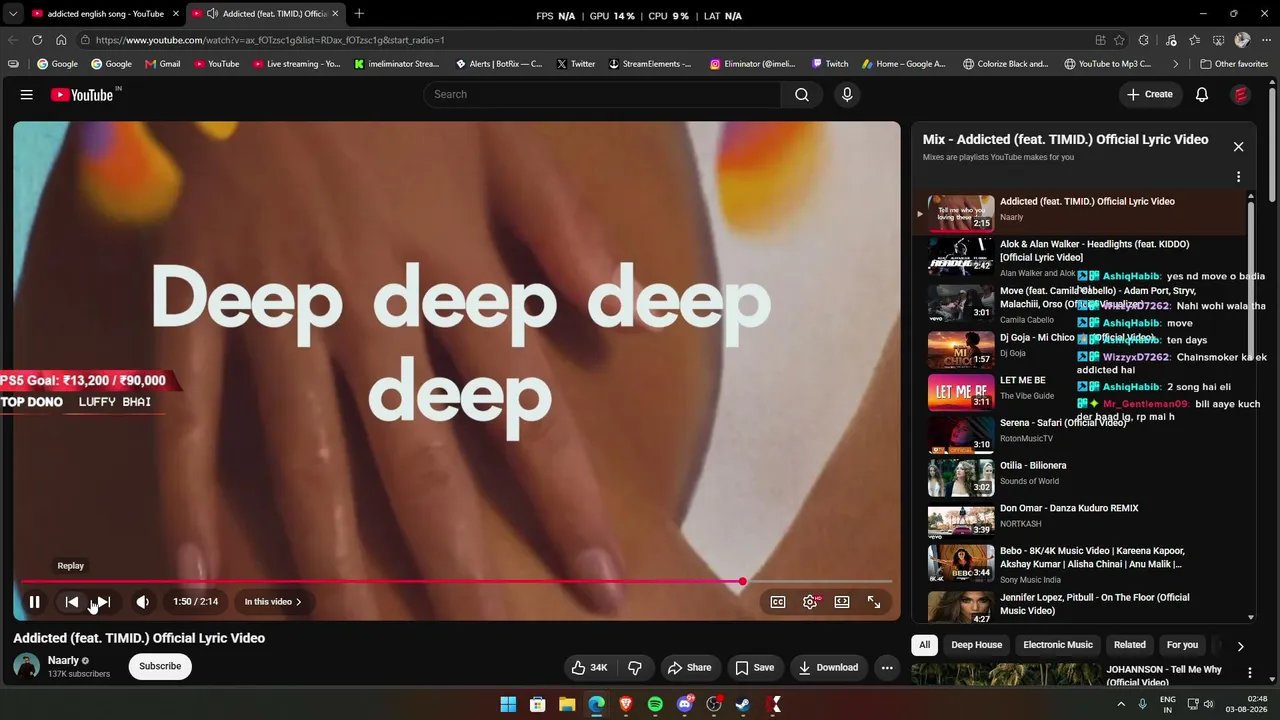
Task: Open the Mix playlist options menu
Action: [x=1238, y=177]
